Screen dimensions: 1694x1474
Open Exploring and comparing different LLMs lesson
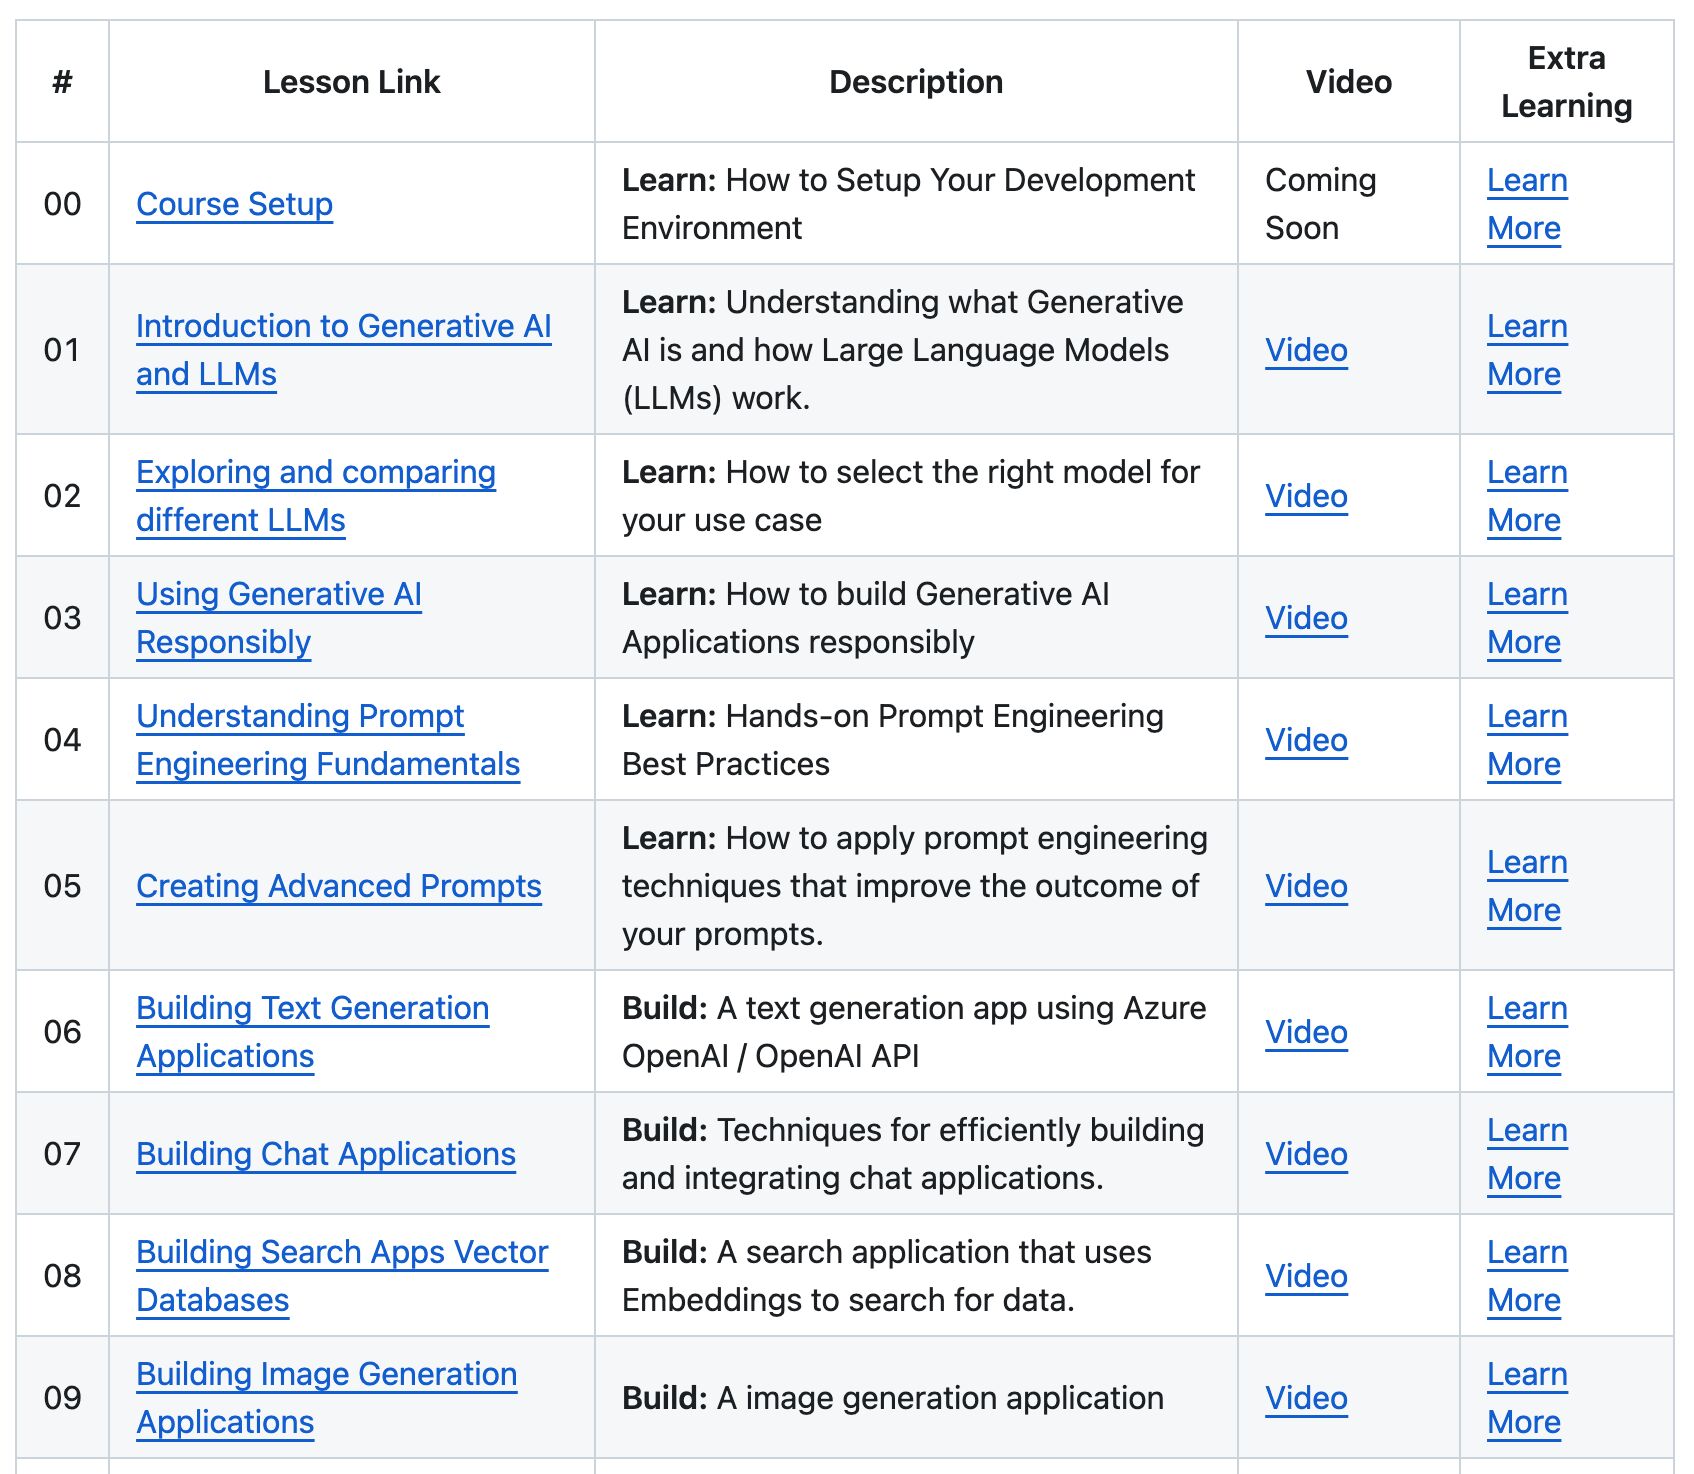(315, 473)
